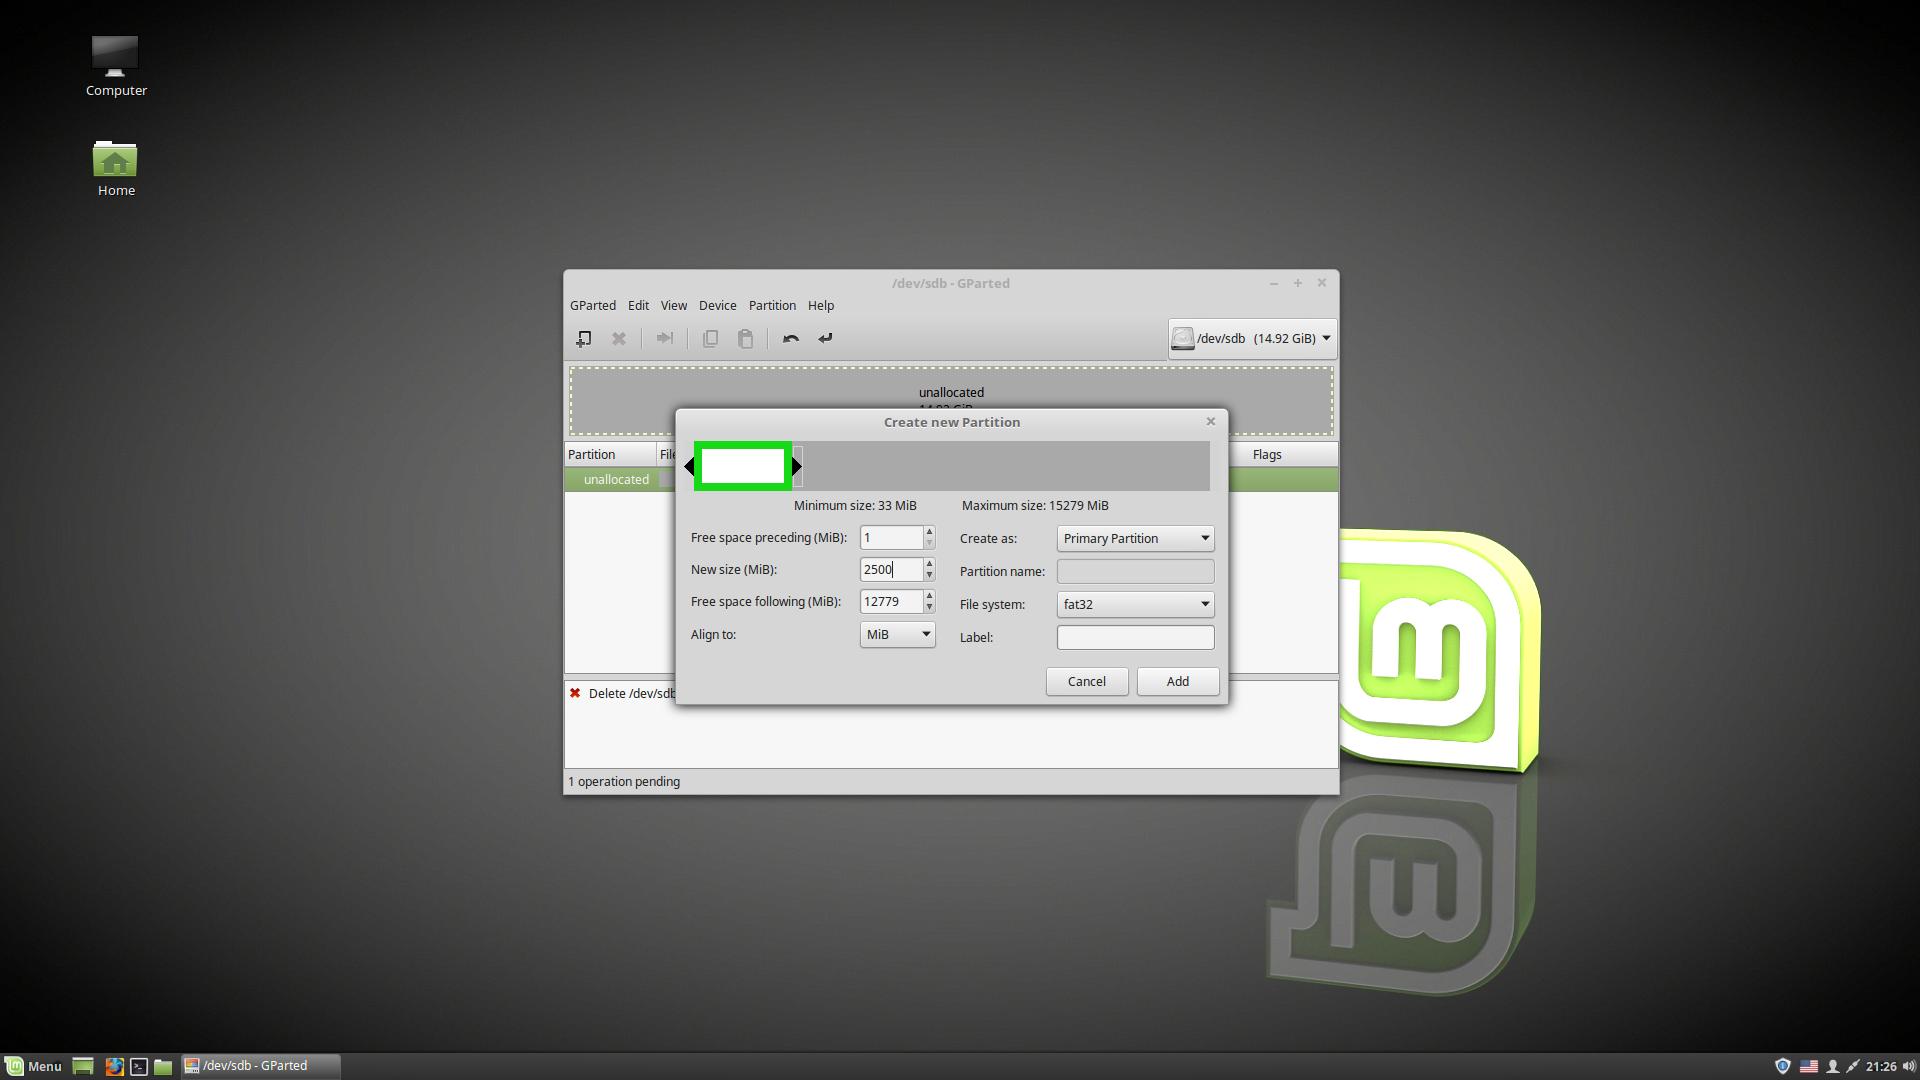Image resolution: width=1920 pixels, height=1080 pixels.
Task: Focus the New size field
Action: coord(891,570)
